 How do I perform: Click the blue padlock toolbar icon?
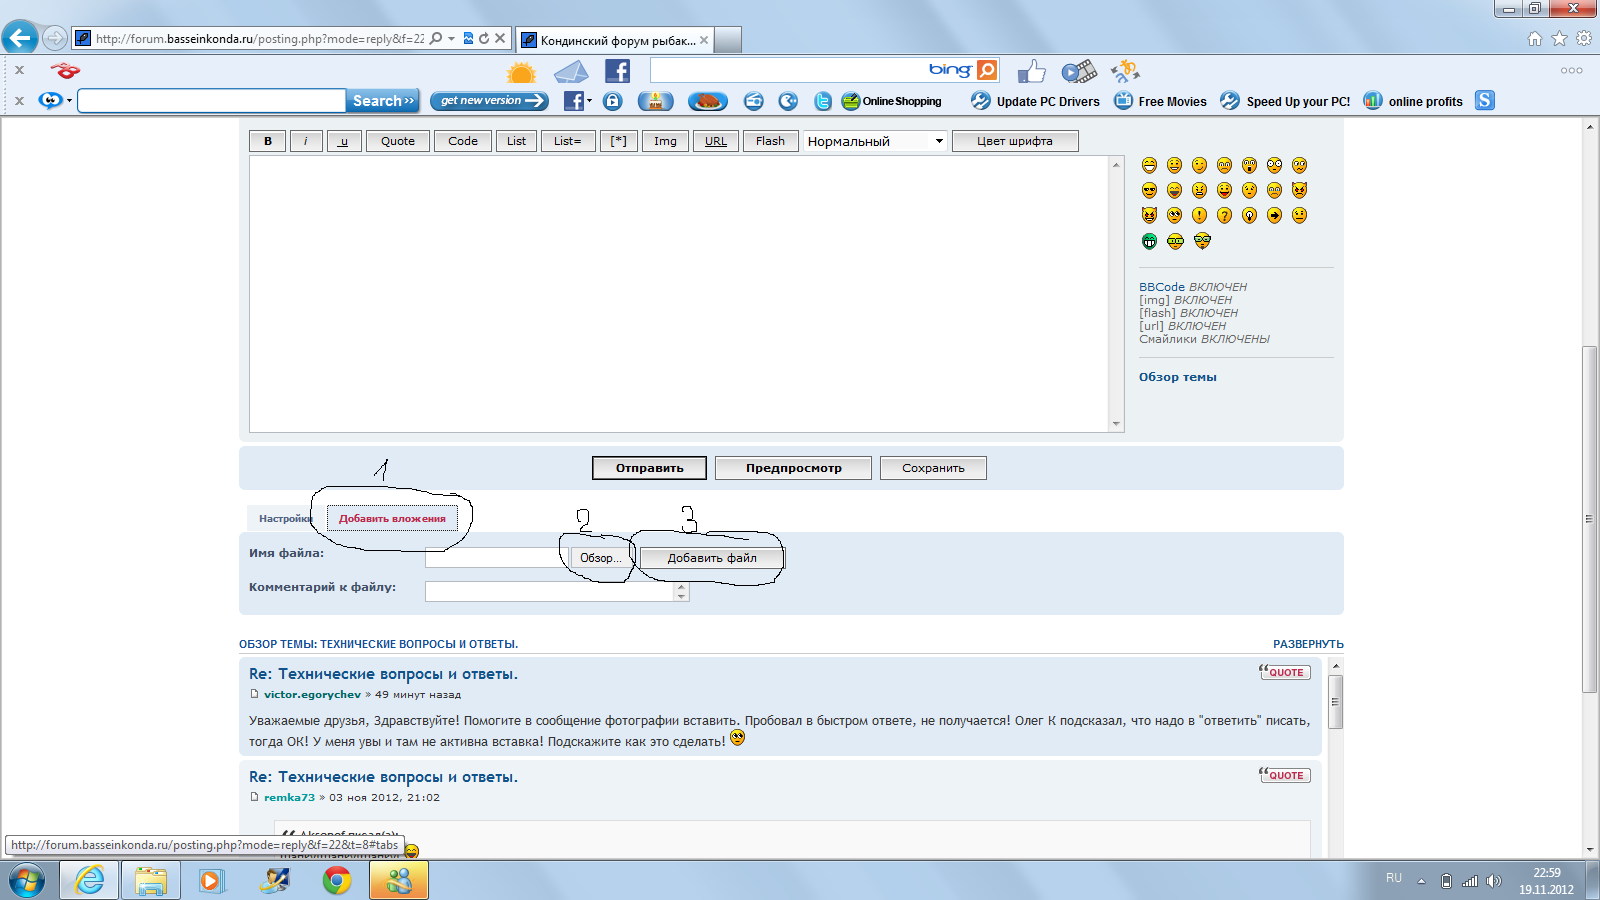[x=613, y=101]
